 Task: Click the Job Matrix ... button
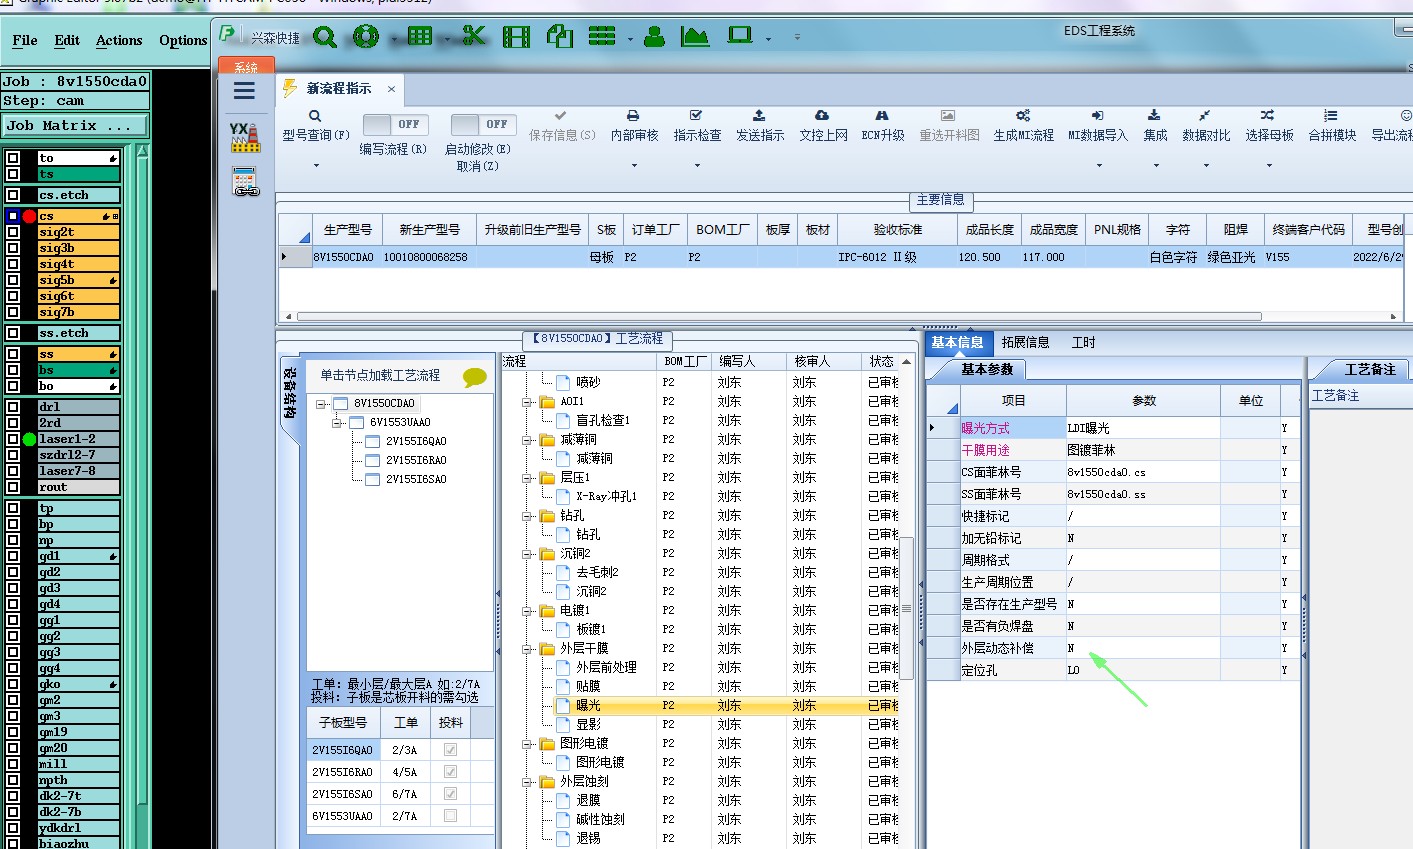pyautogui.click(x=77, y=126)
